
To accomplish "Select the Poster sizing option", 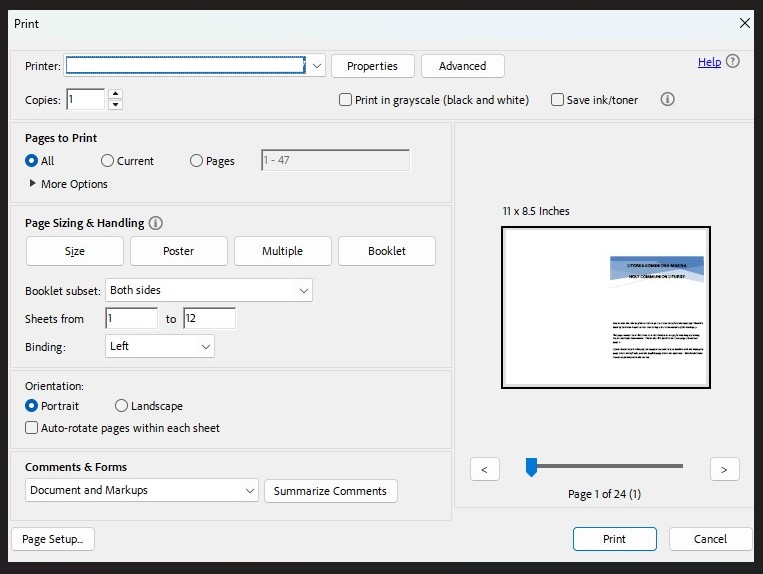I will [x=179, y=251].
